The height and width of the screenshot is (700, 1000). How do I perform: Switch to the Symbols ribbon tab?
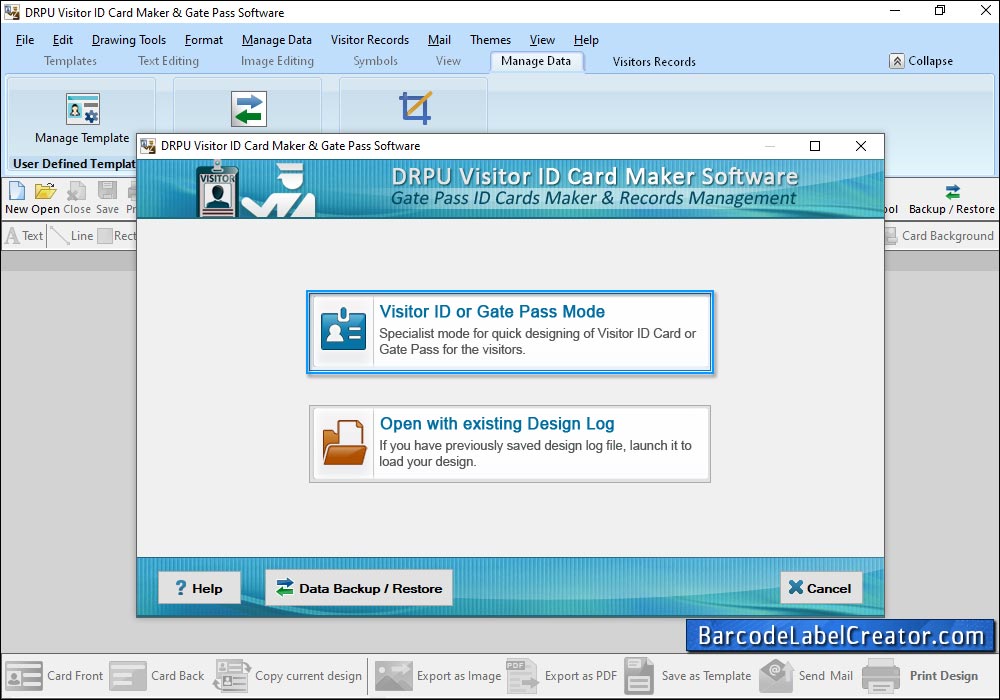pyautogui.click(x=376, y=61)
